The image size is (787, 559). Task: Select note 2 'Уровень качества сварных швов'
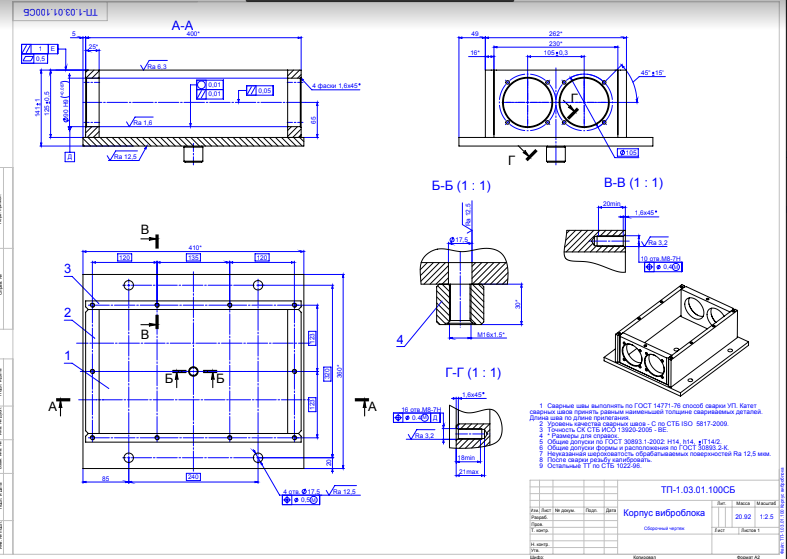pyautogui.click(x=634, y=424)
